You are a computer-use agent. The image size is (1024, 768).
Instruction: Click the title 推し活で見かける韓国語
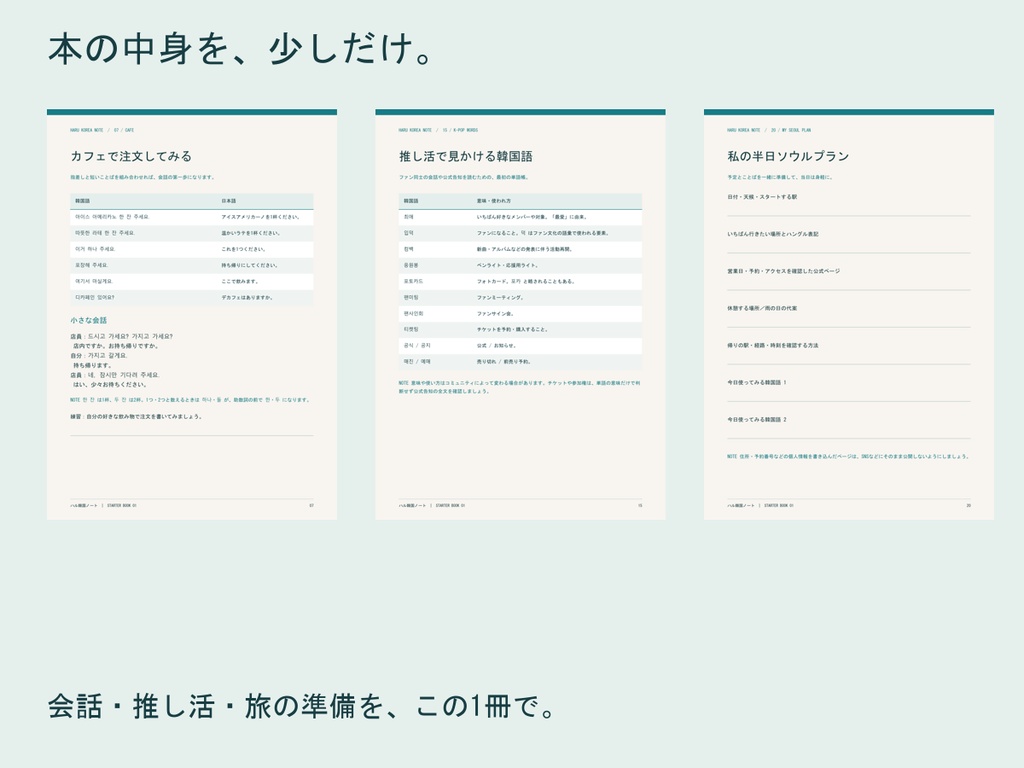pos(466,156)
